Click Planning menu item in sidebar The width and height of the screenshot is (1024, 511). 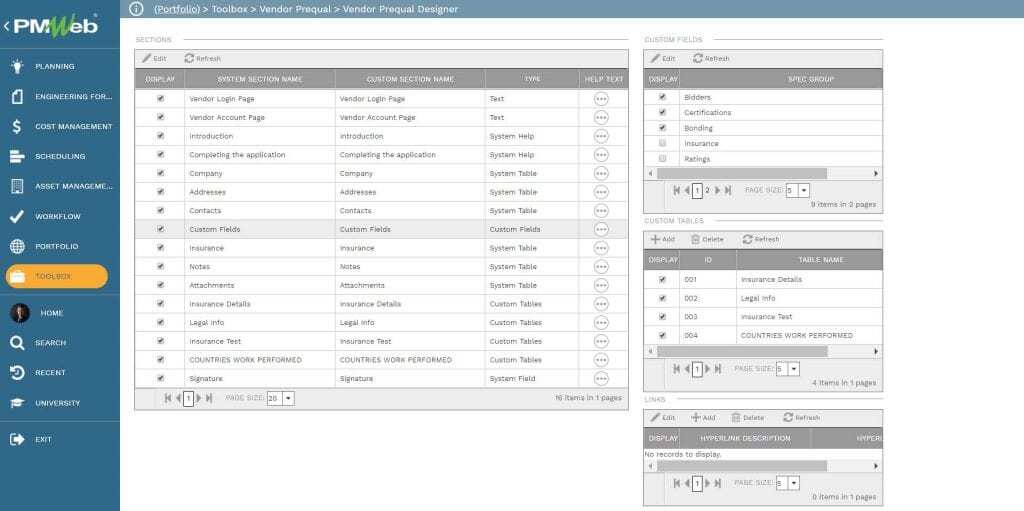pos(55,66)
